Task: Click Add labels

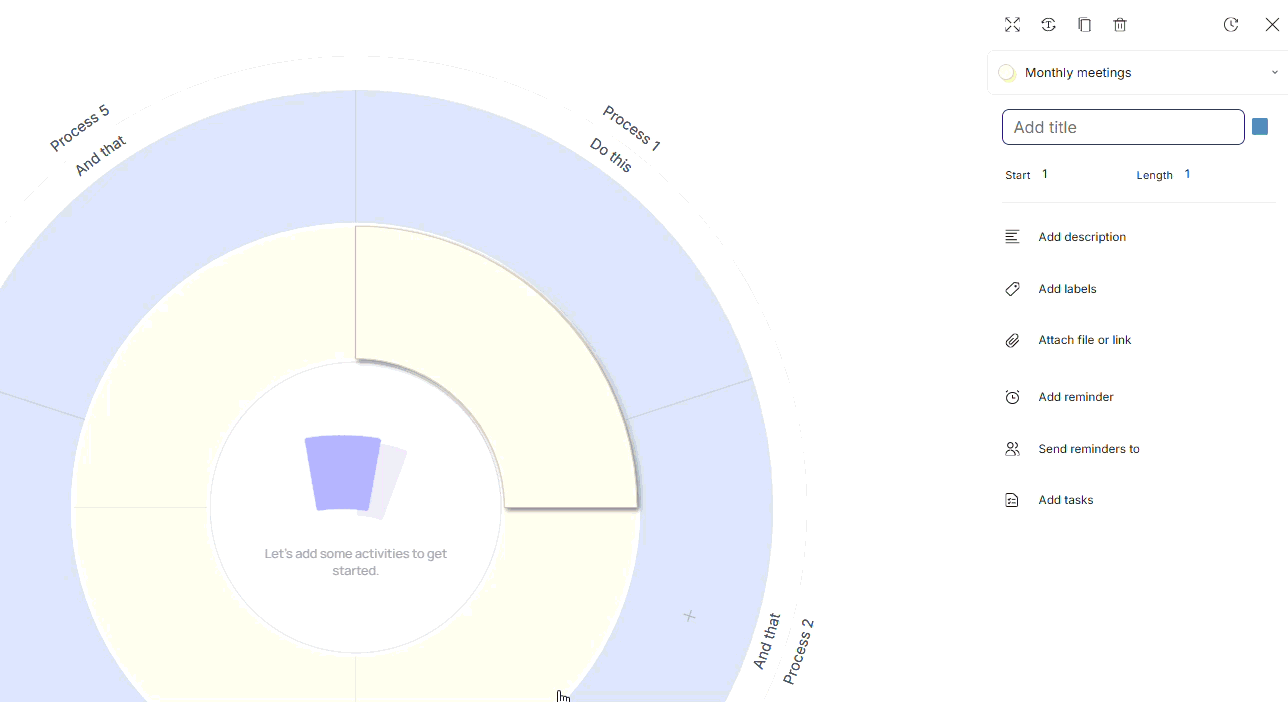Action: click(1067, 289)
